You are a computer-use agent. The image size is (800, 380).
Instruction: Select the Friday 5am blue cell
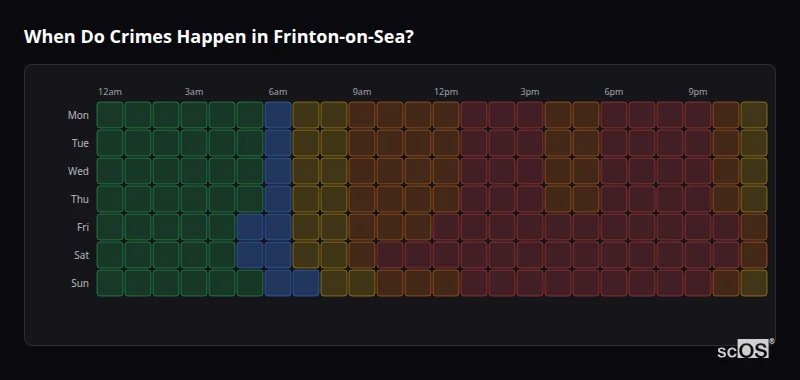tap(250, 227)
